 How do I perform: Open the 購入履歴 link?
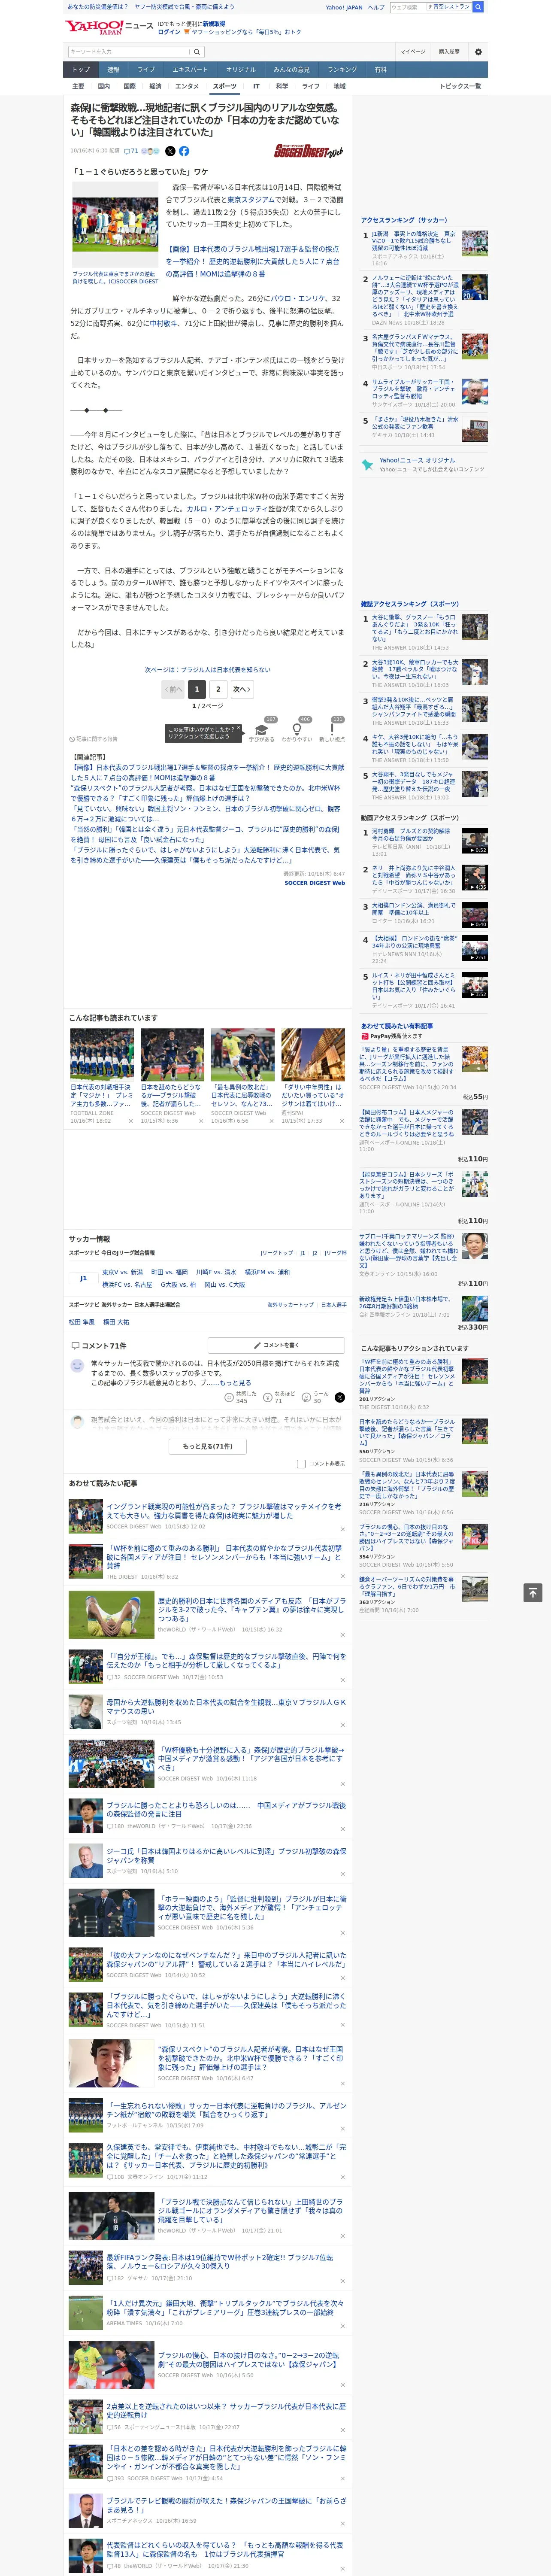[x=449, y=51]
